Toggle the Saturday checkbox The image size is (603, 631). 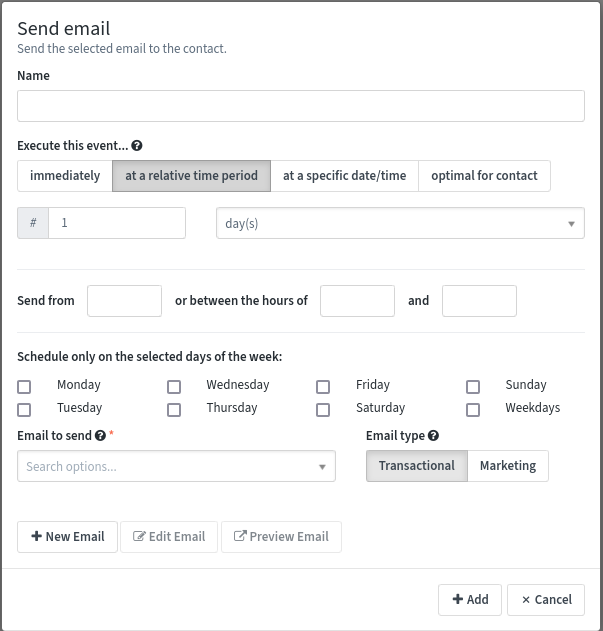pos(323,409)
